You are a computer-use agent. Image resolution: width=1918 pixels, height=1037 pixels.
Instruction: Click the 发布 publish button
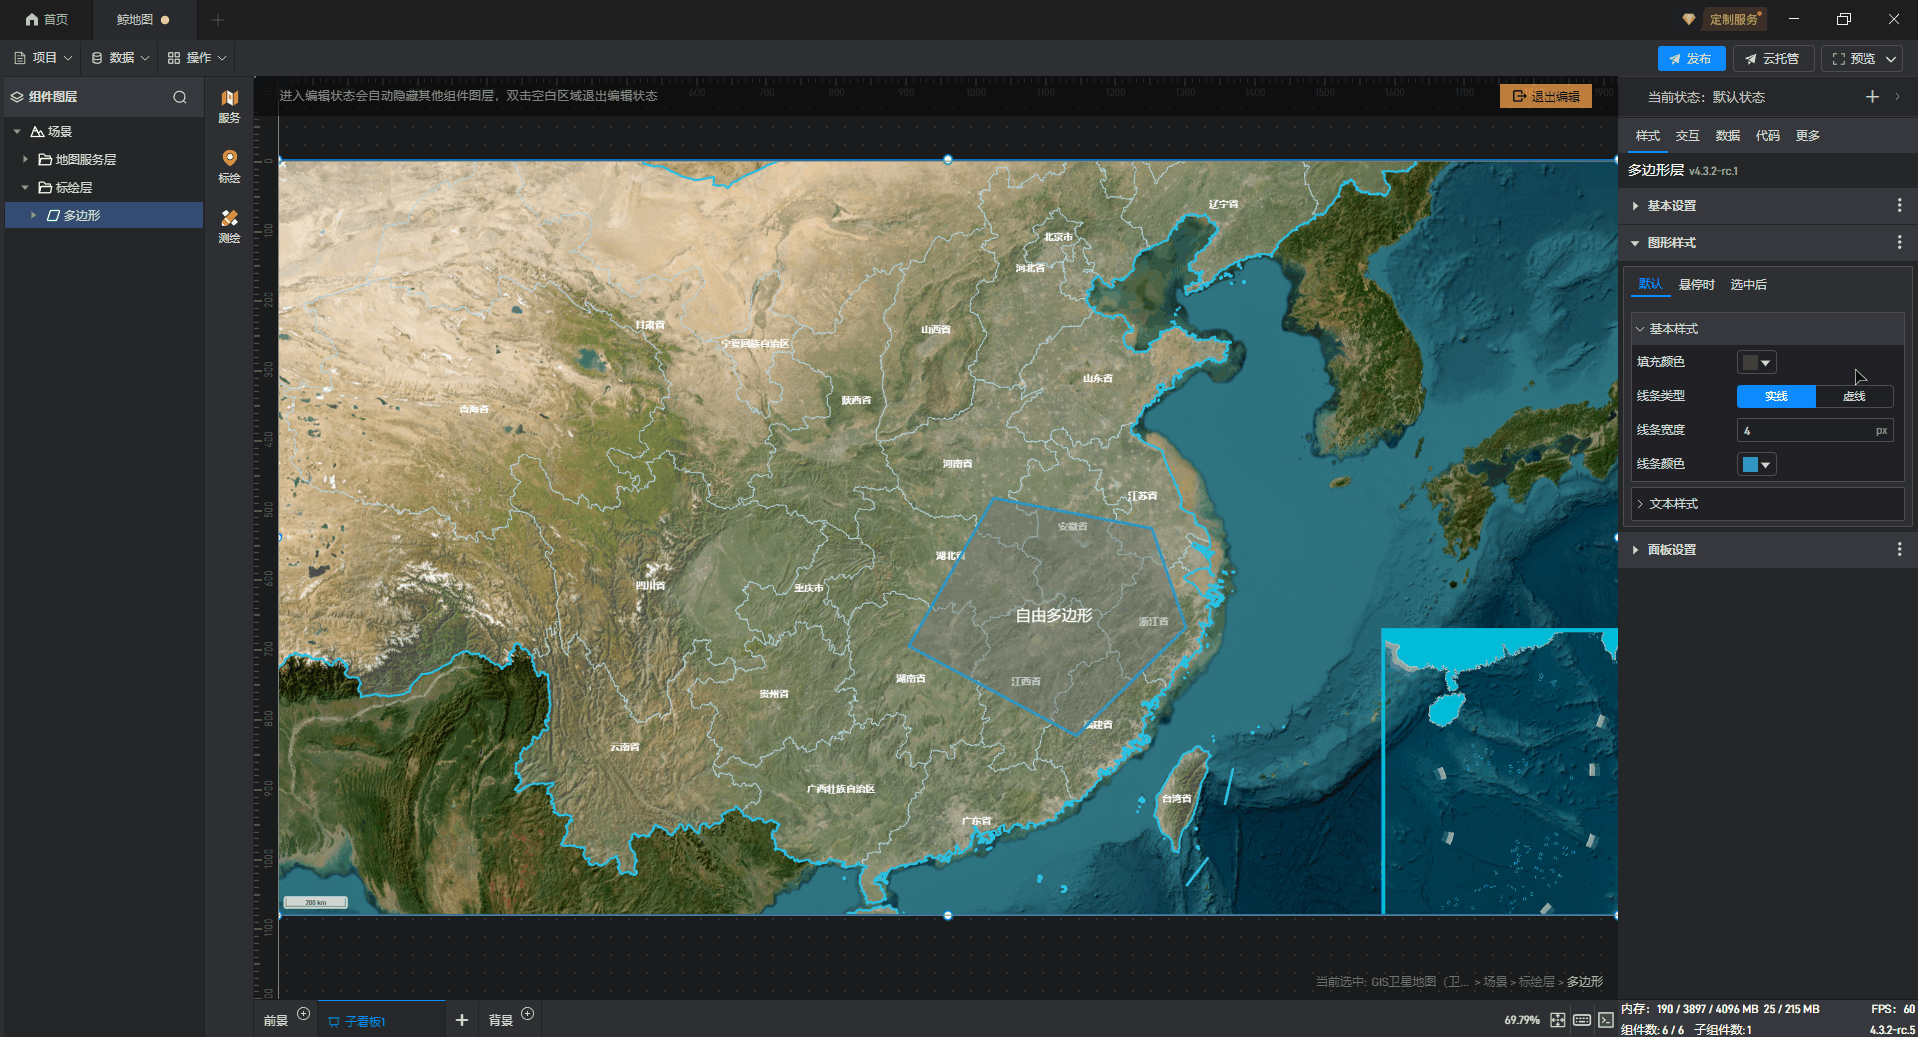point(1691,59)
